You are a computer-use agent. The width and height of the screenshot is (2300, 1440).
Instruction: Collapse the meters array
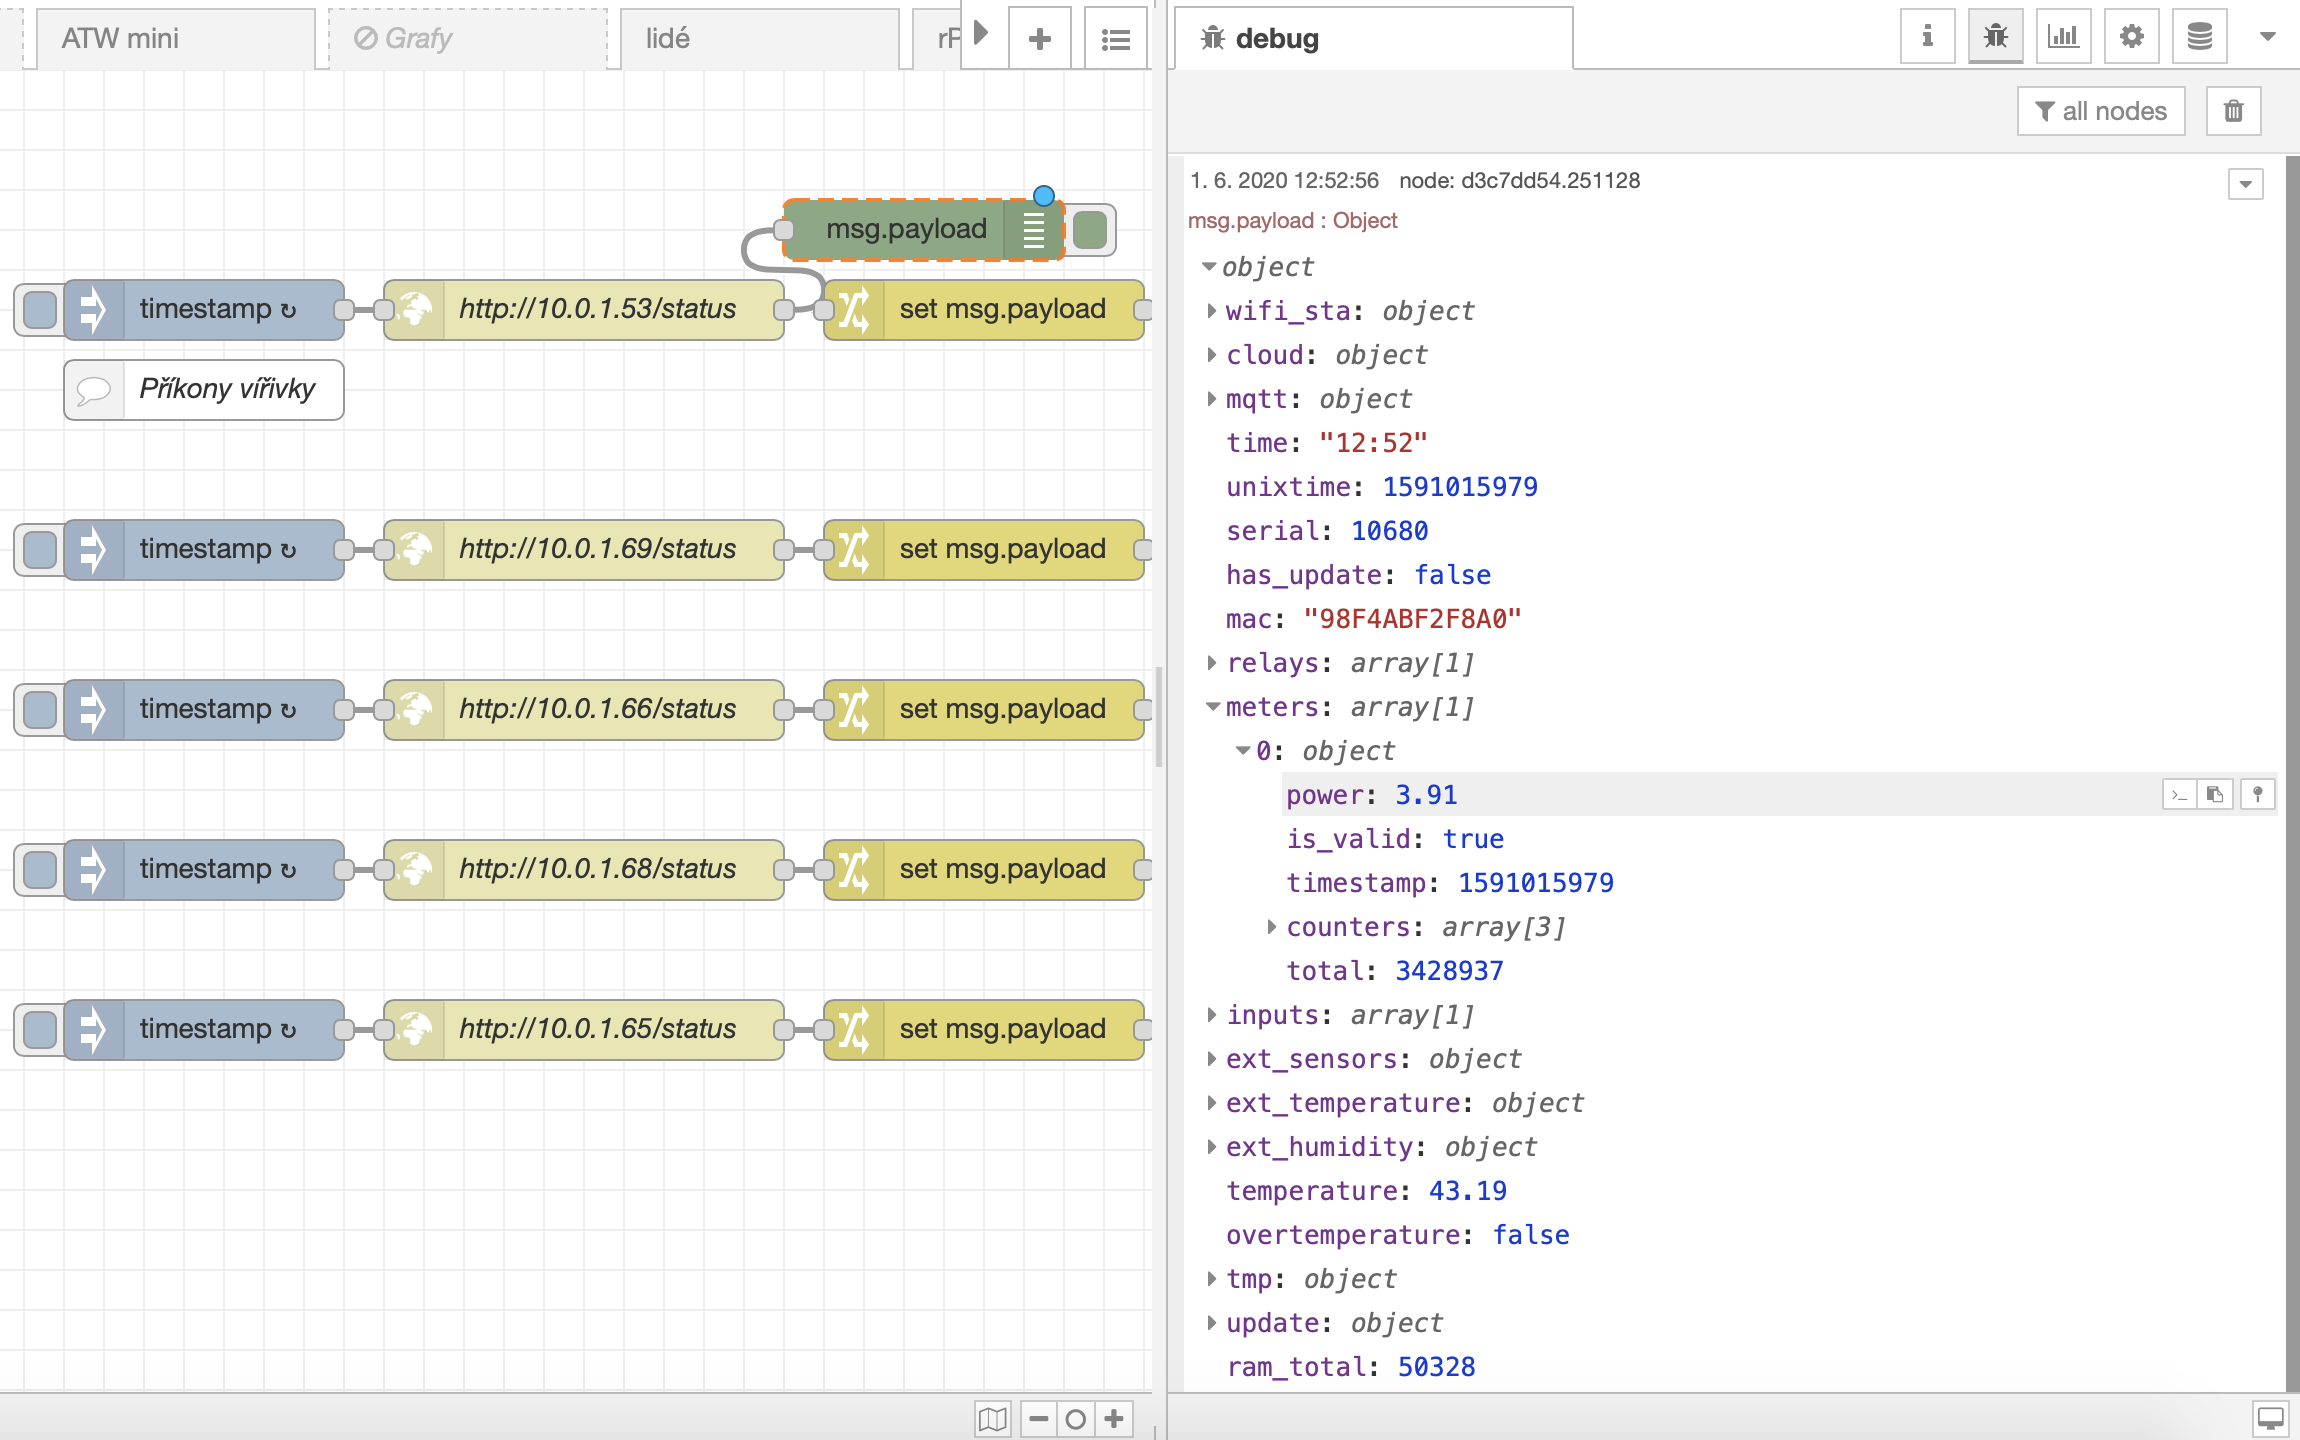coord(1212,707)
